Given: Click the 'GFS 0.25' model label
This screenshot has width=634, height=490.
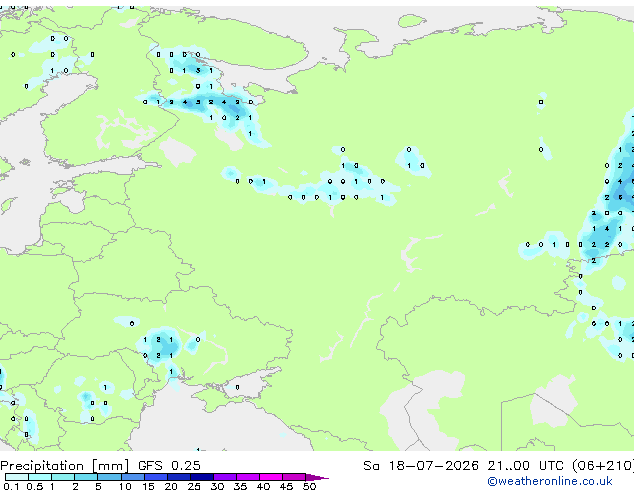Looking at the screenshot, I should [169, 466].
